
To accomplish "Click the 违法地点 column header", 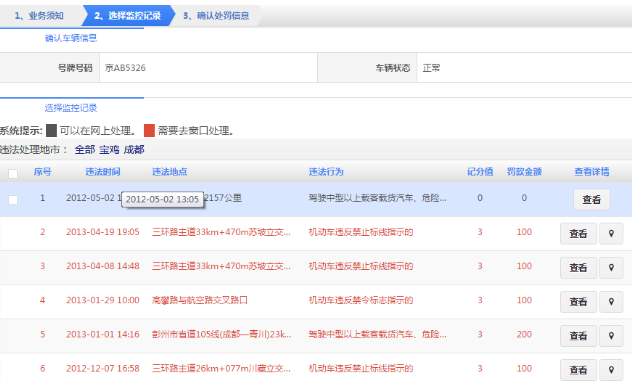I will [170, 172].
